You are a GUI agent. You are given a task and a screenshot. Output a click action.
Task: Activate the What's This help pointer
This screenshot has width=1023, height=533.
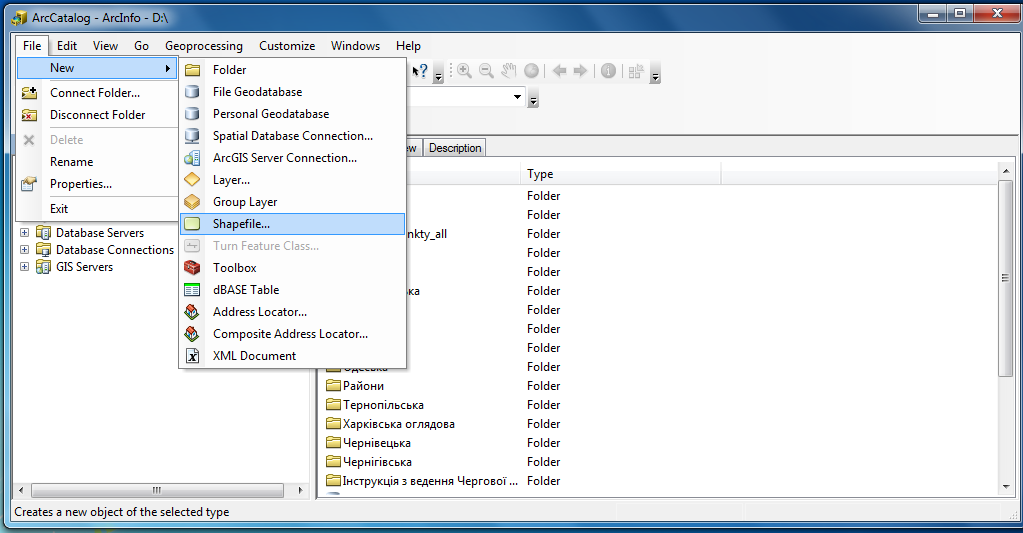(420, 70)
